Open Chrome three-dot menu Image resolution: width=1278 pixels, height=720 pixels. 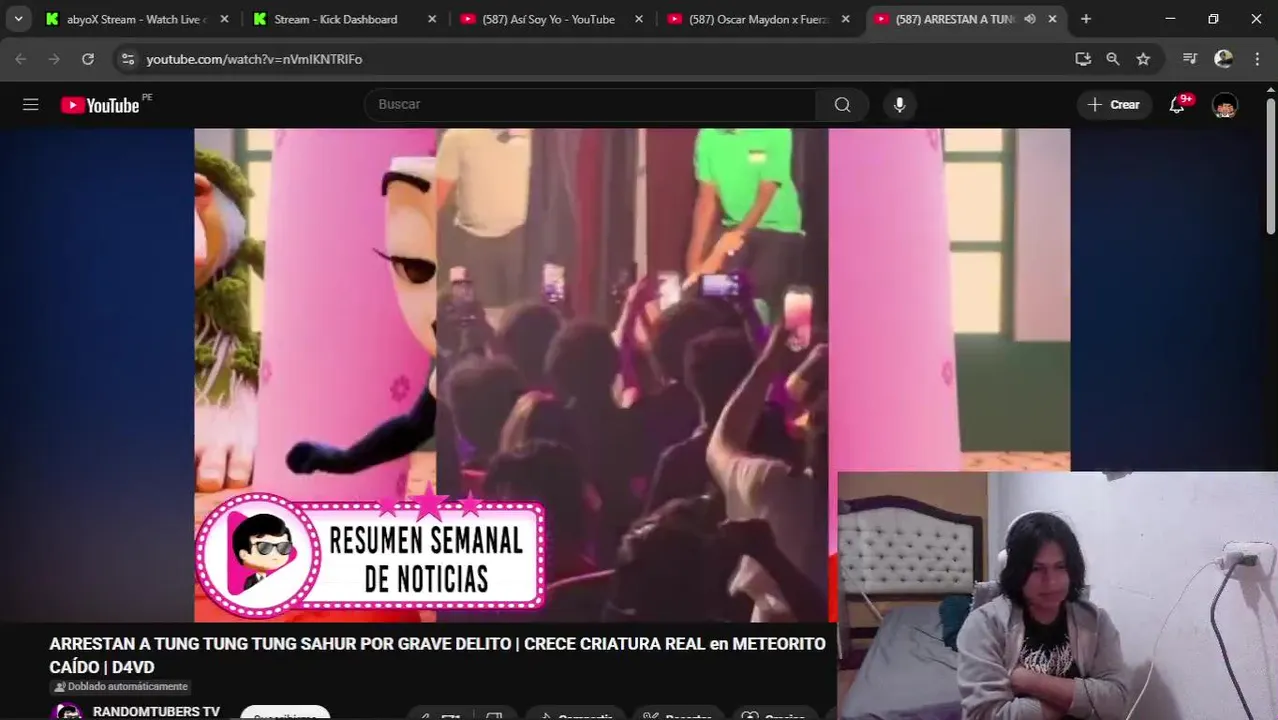pyautogui.click(x=1257, y=59)
